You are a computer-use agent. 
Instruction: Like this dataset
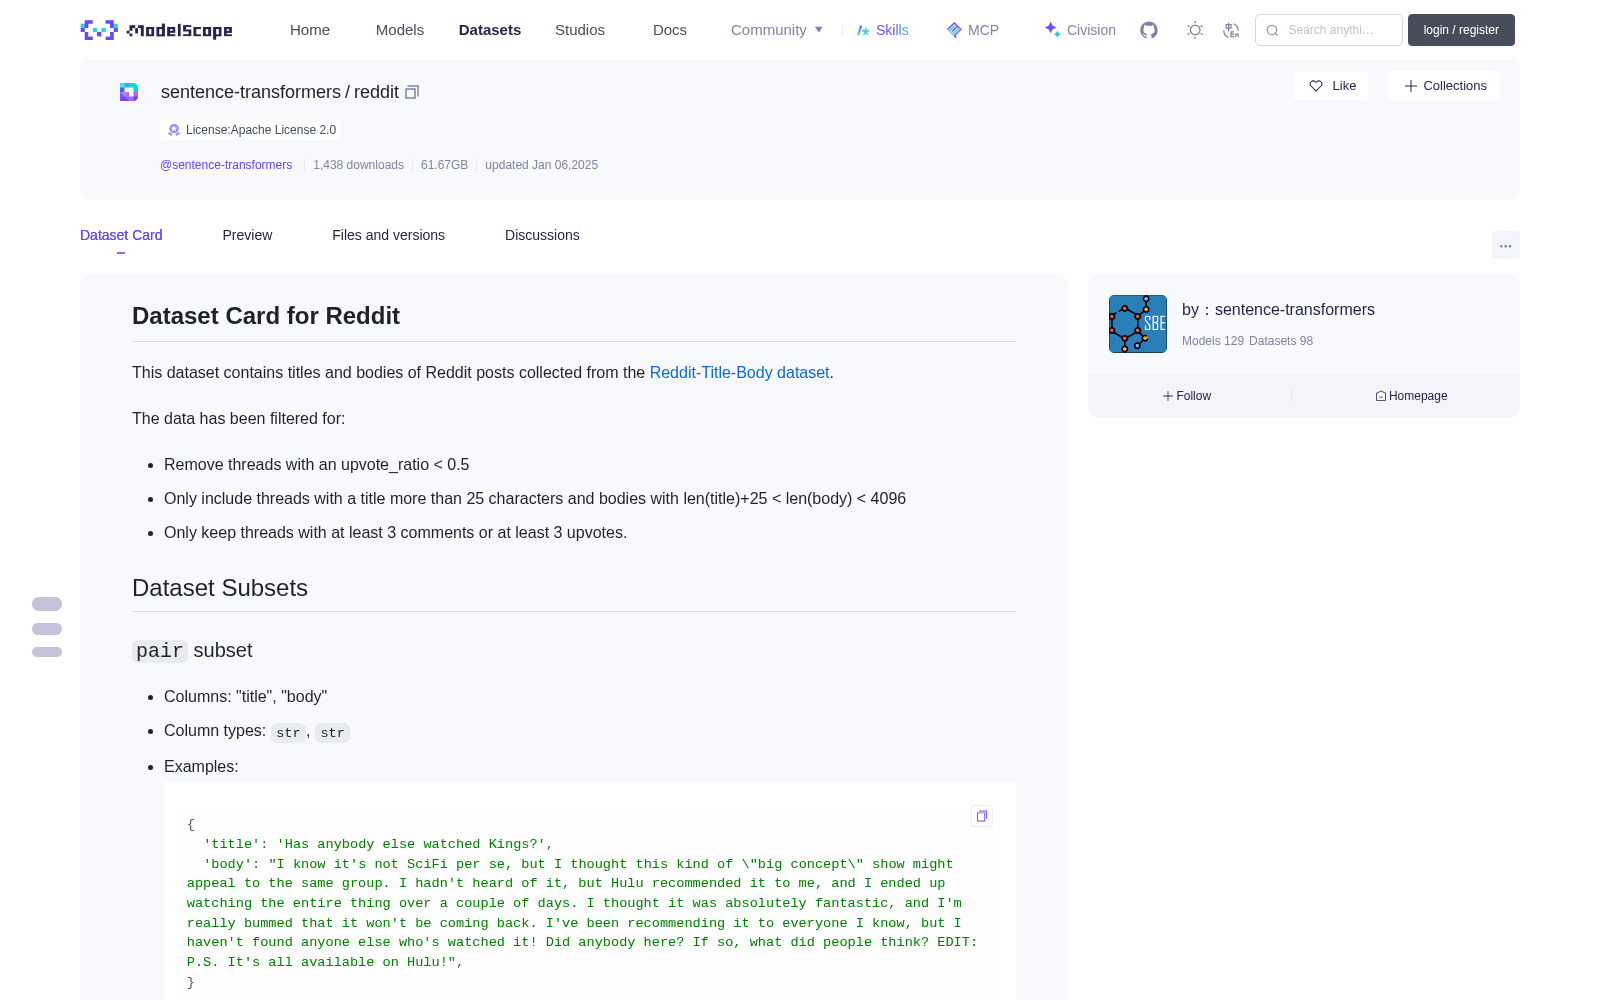(x=1331, y=86)
